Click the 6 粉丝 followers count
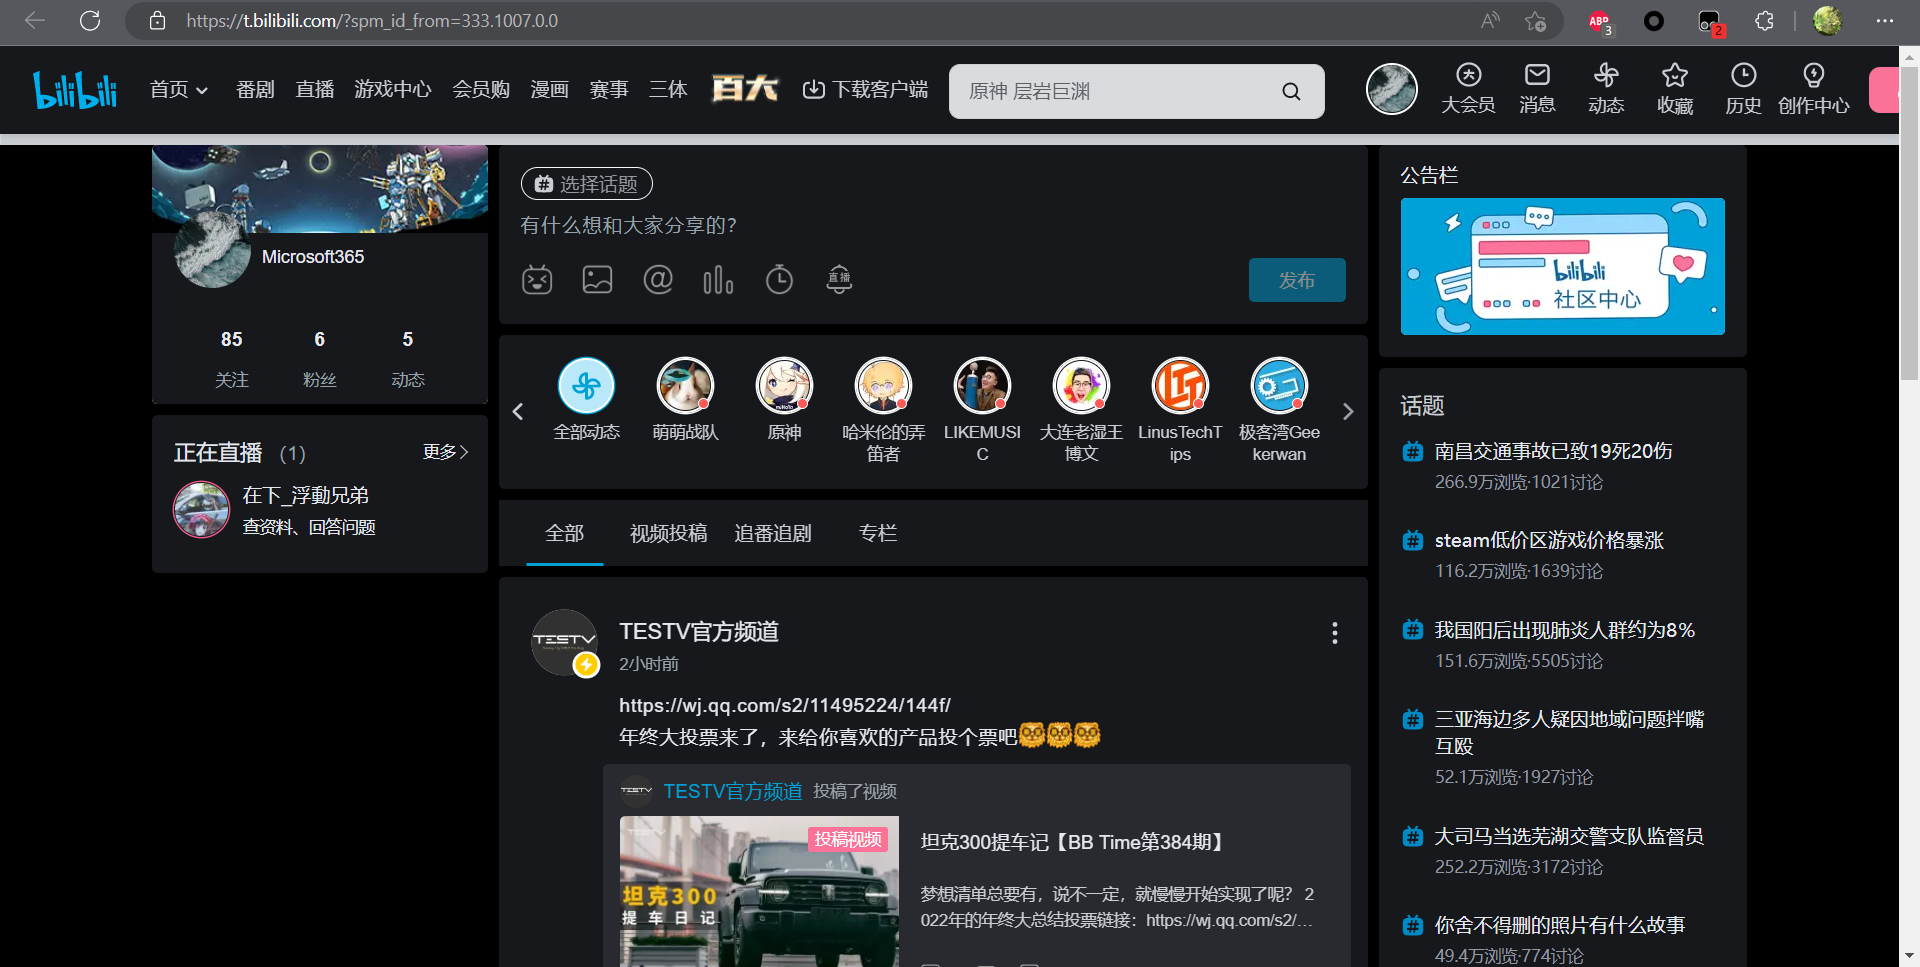Screen dimensions: 1920x967 coord(320,358)
